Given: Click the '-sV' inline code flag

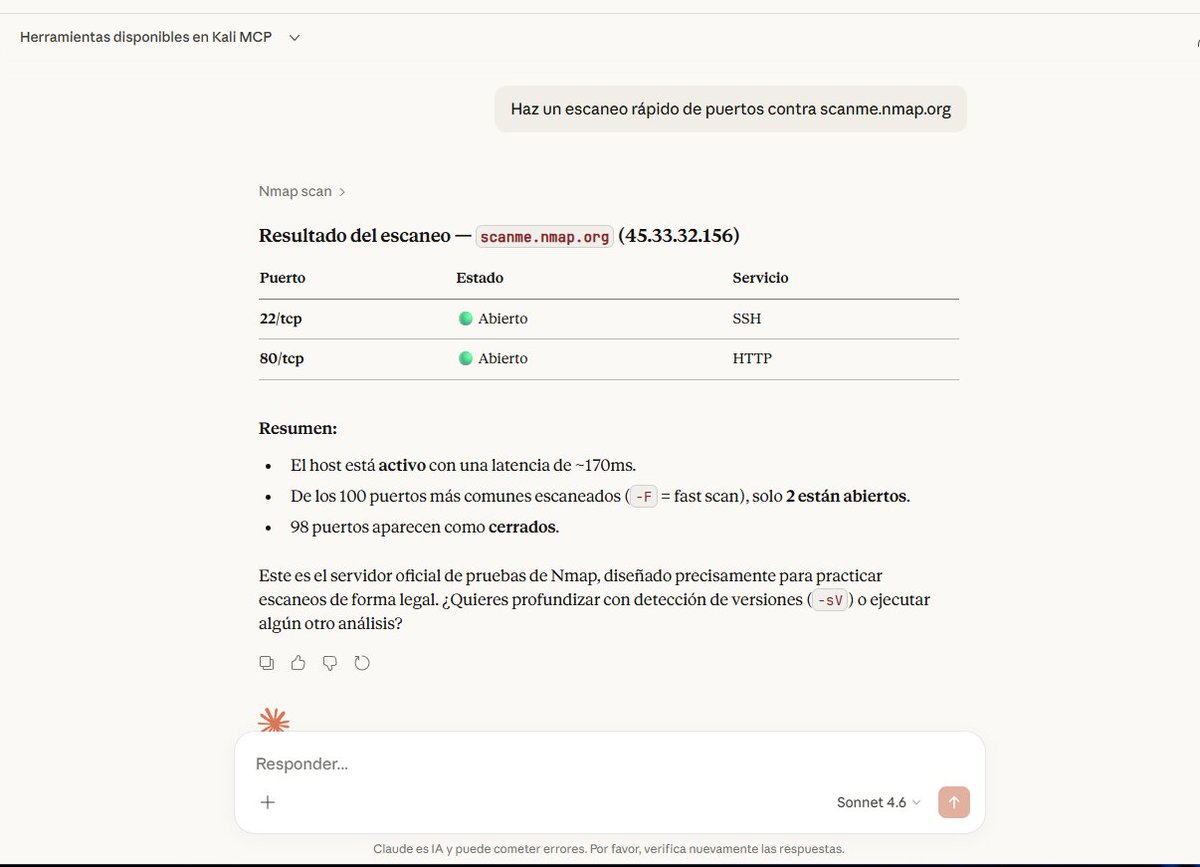Looking at the screenshot, I should 830,601.
